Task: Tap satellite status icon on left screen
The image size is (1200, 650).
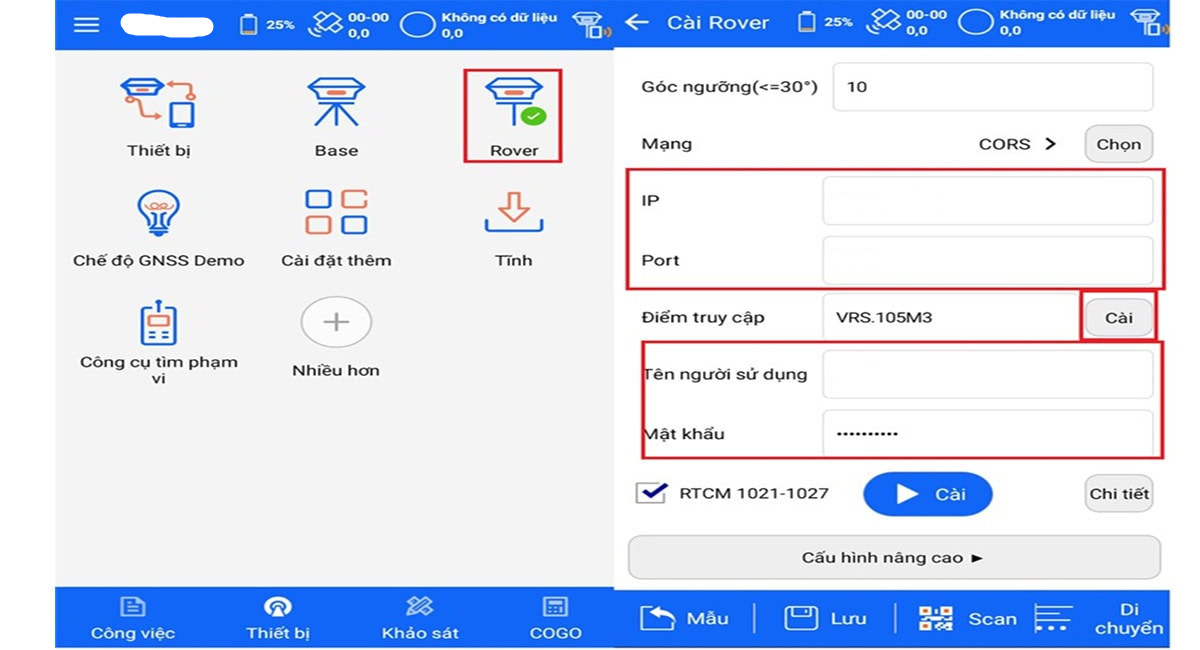Action: click(x=325, y=24)
